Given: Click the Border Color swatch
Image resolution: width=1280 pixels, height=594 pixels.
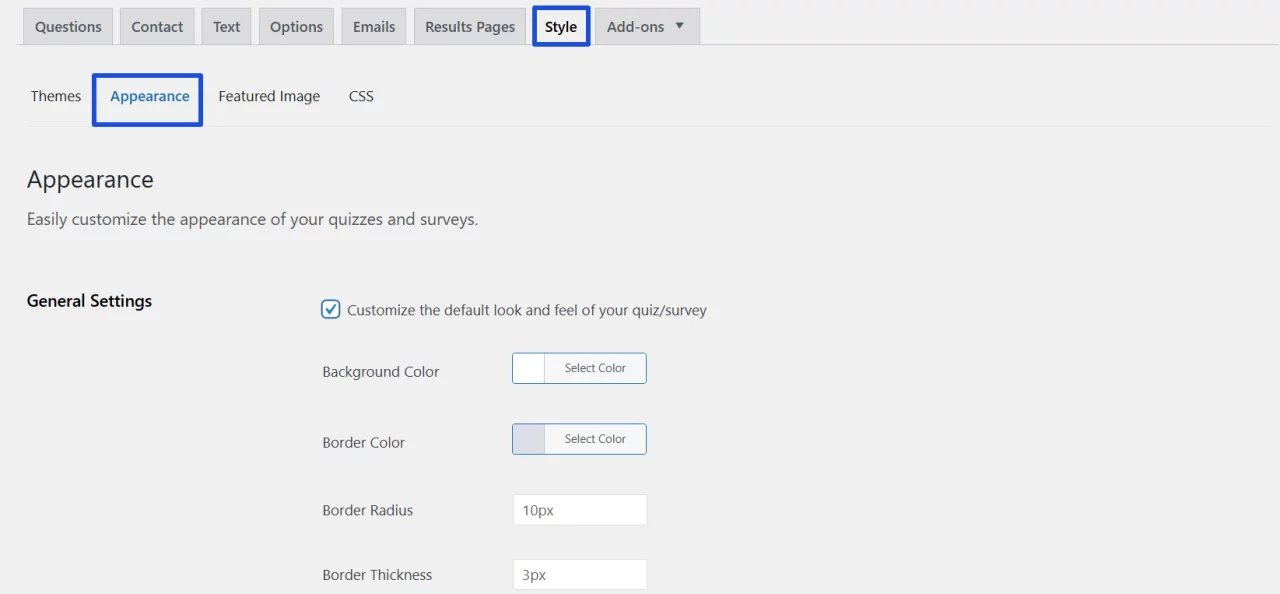Looking at the screenshot, I should 529,439.
